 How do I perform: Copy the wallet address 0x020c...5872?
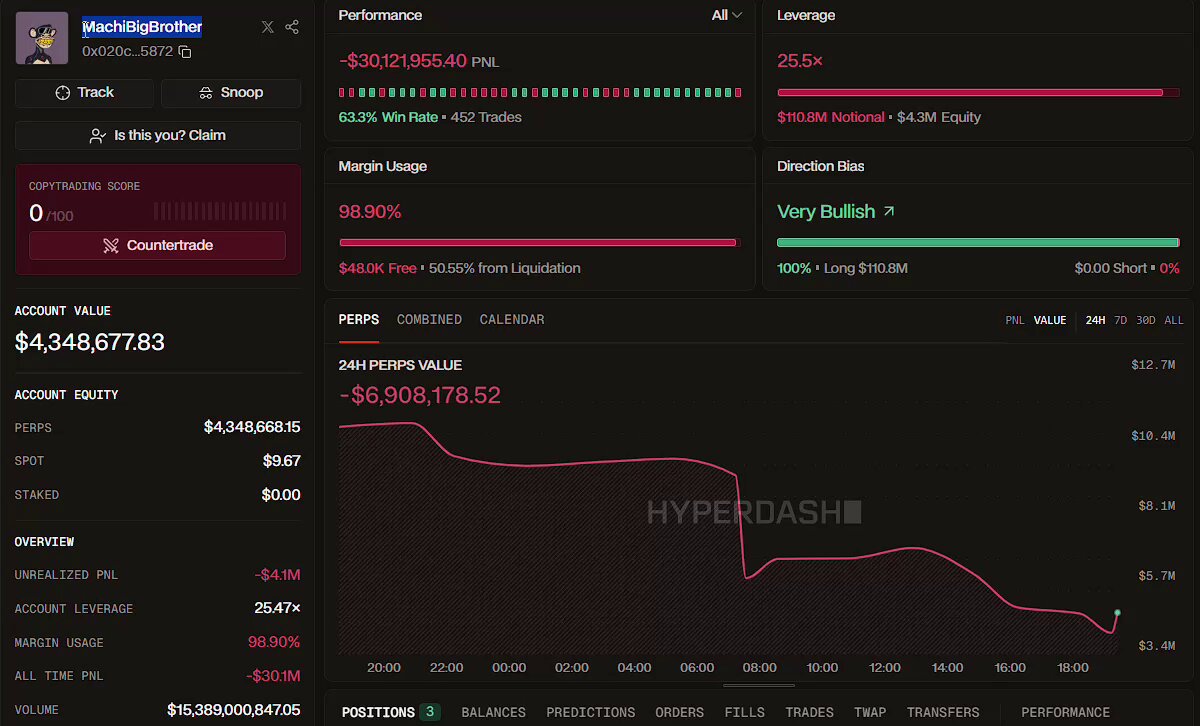click(x=185, y=51)
